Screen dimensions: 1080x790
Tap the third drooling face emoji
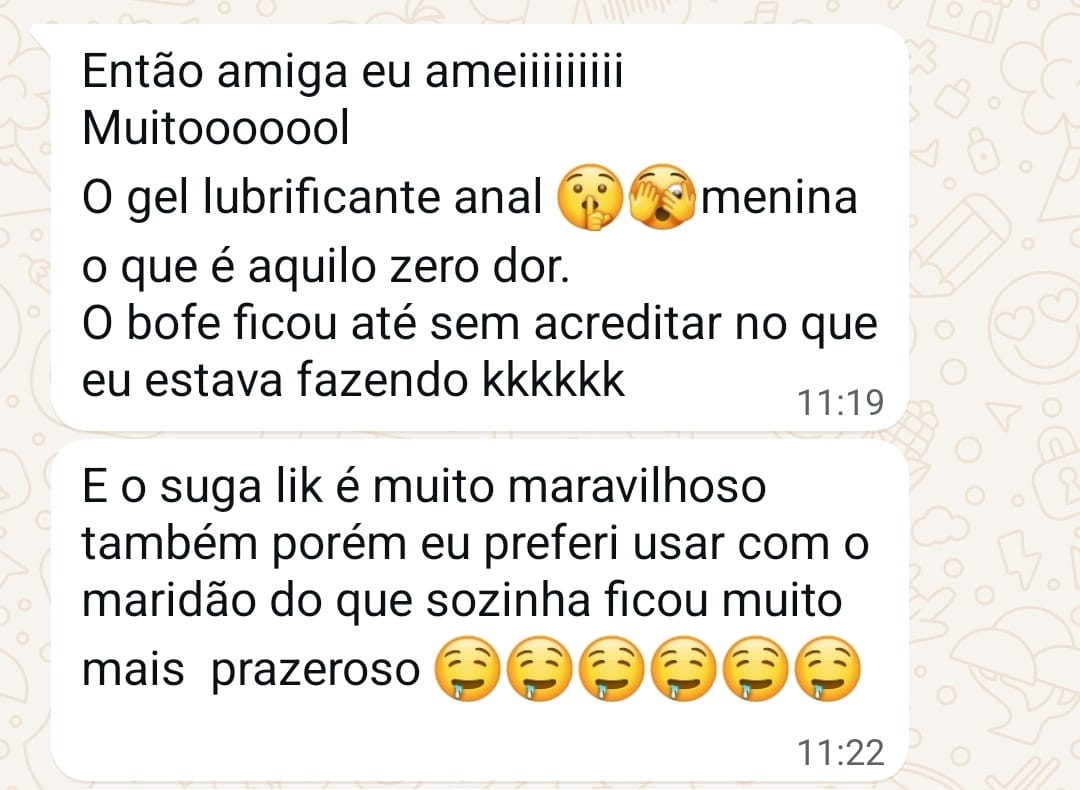612,668
